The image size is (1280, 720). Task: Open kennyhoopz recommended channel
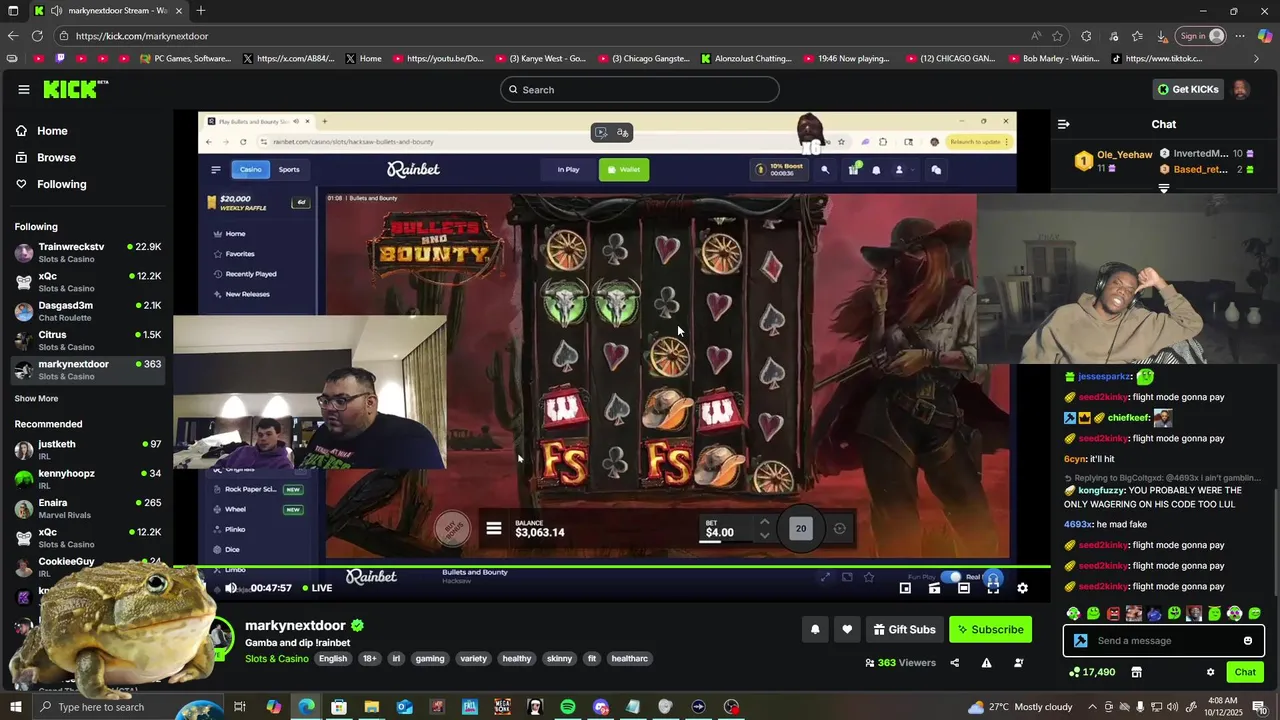click(x=88, y=479)
